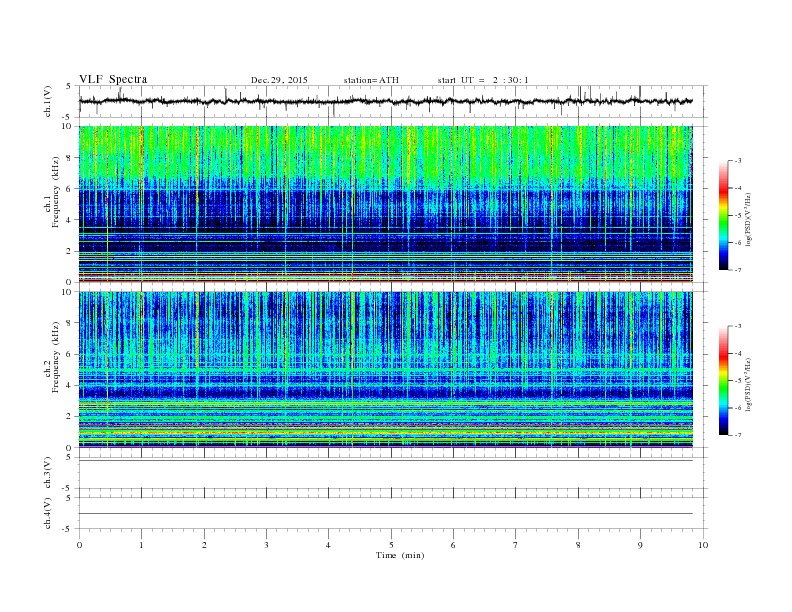
Task: Click the "2" kHz tick of ch.2 spectrogram
Action: pyautogui.click(x=70, y=417)
